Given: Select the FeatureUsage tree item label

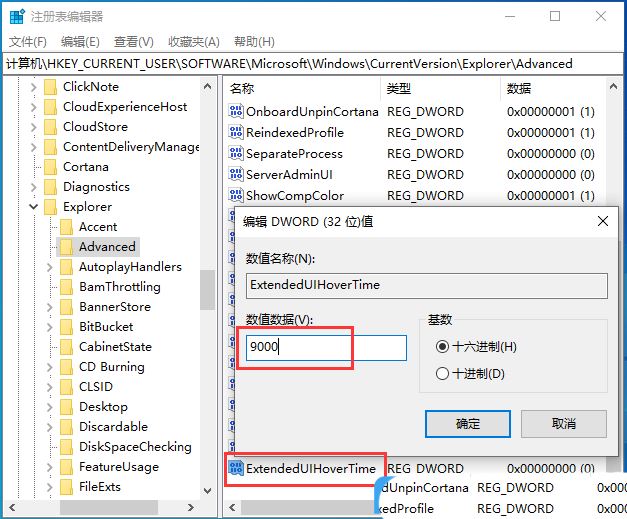Looking at the screenshot, I should tap(119, 467).
